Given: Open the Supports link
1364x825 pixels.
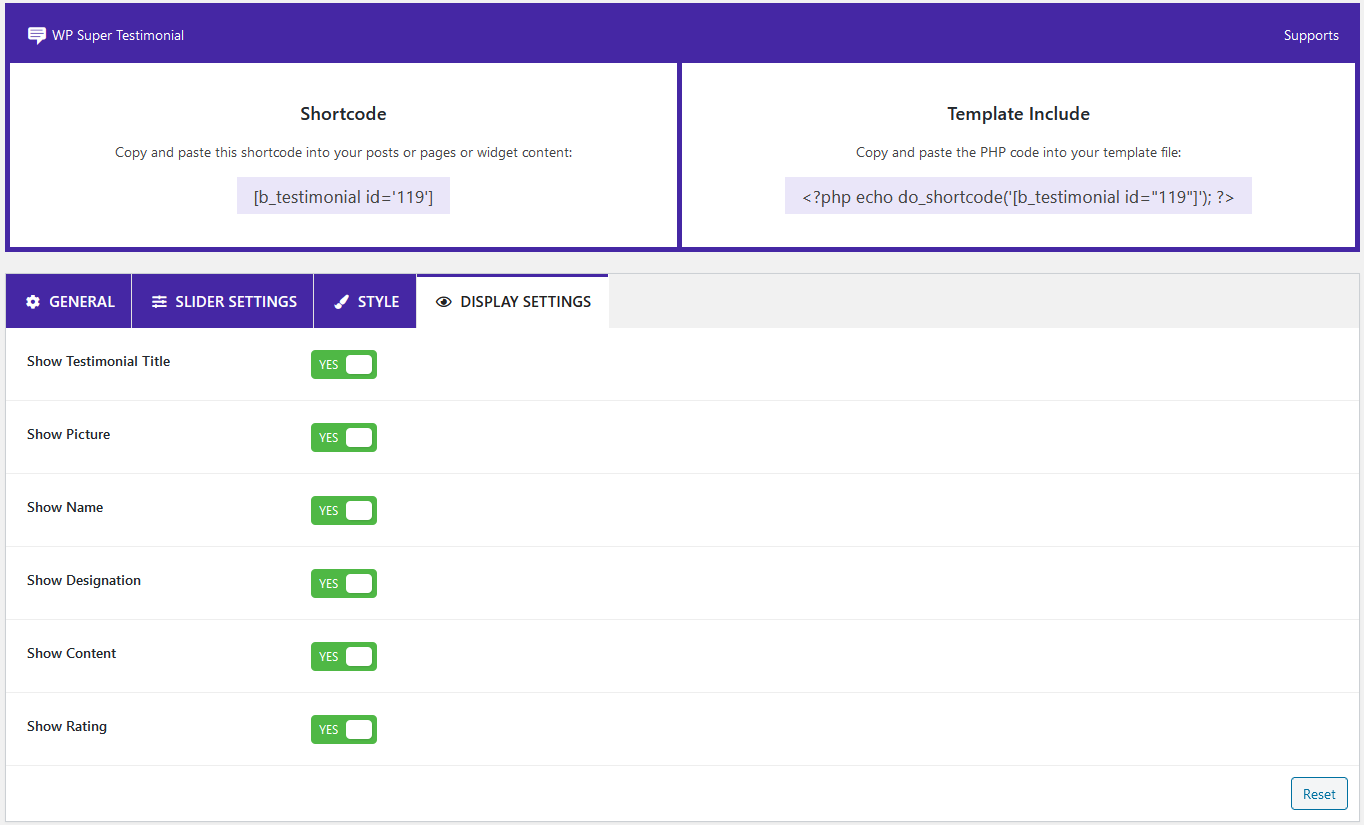Looking at the screenshot, I should click(1311, 35).
